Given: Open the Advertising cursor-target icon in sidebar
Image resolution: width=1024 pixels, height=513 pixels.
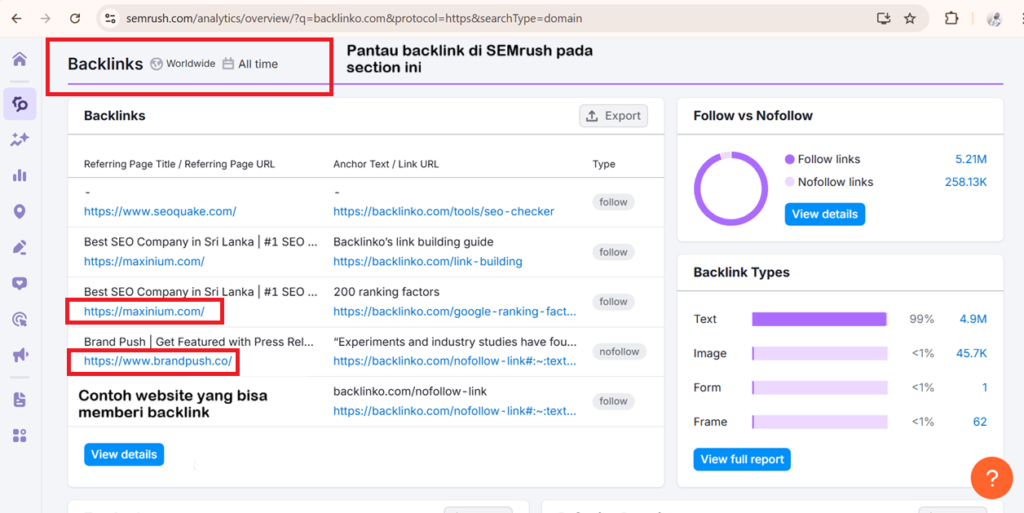Looking at the screenshot, I should coord(20,319).
